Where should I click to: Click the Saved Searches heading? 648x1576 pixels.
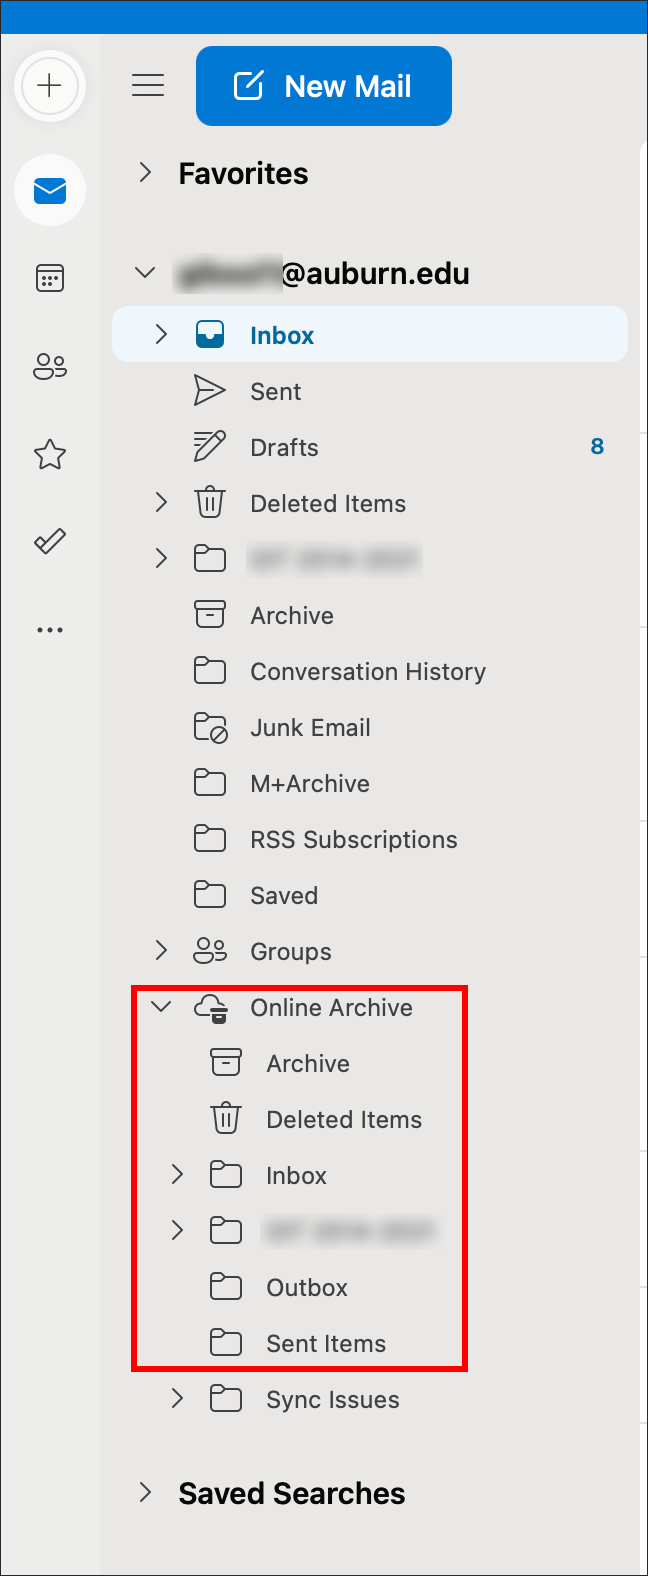tap(292, 1494)
